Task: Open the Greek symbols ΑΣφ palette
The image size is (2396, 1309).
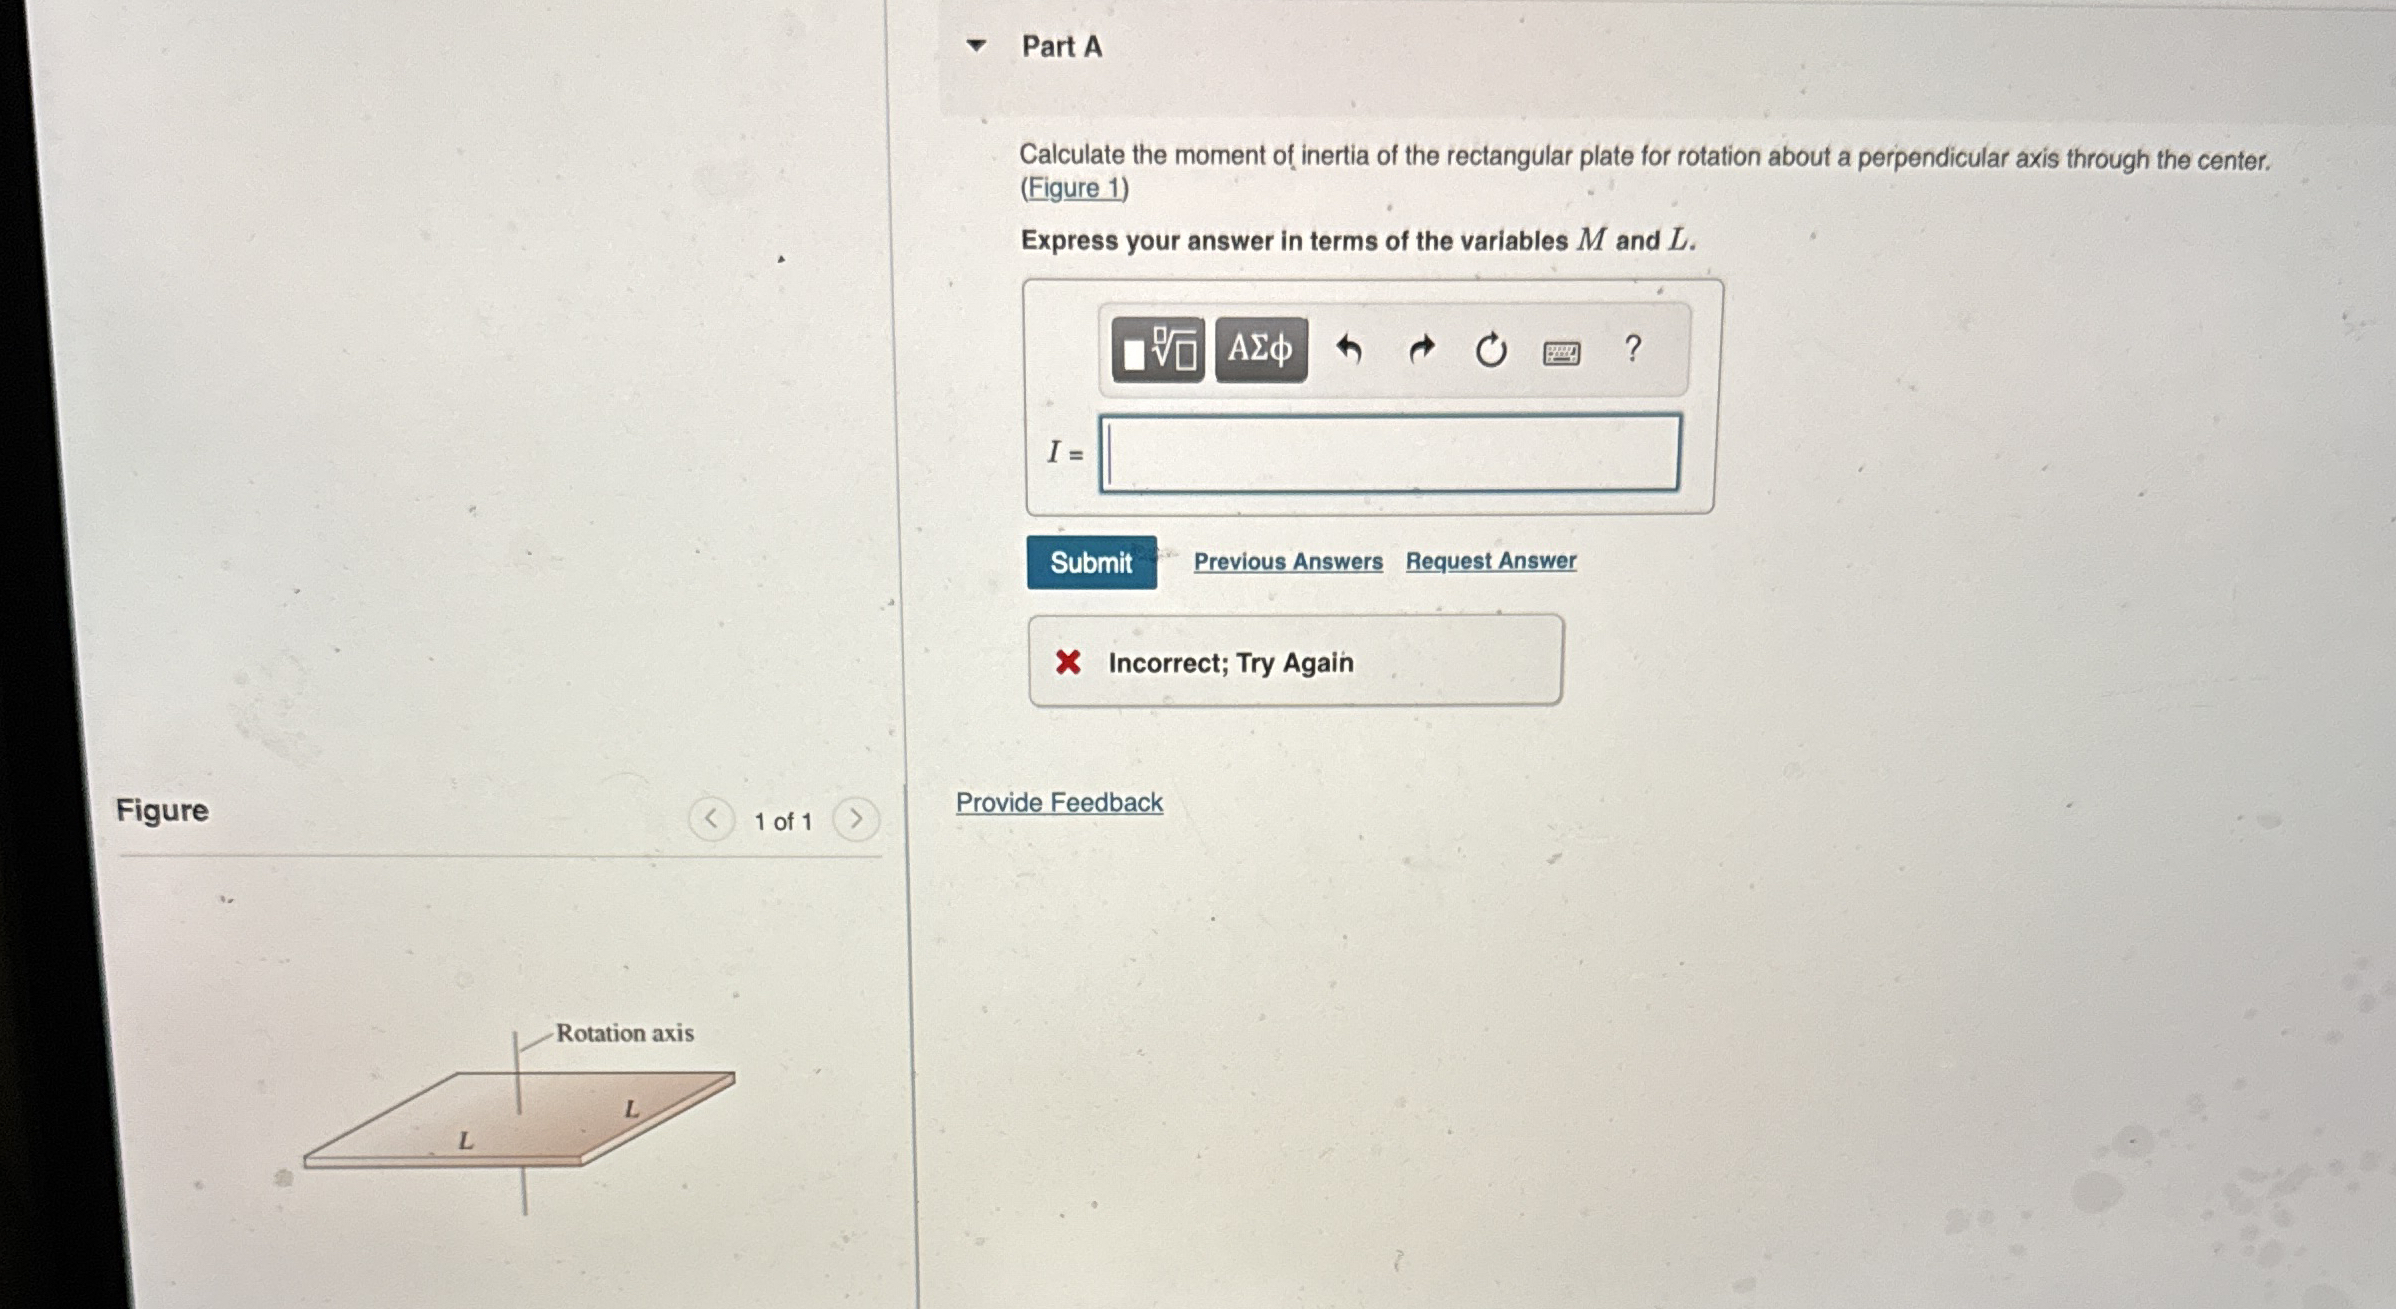Action: click(x=1261, y=350)
